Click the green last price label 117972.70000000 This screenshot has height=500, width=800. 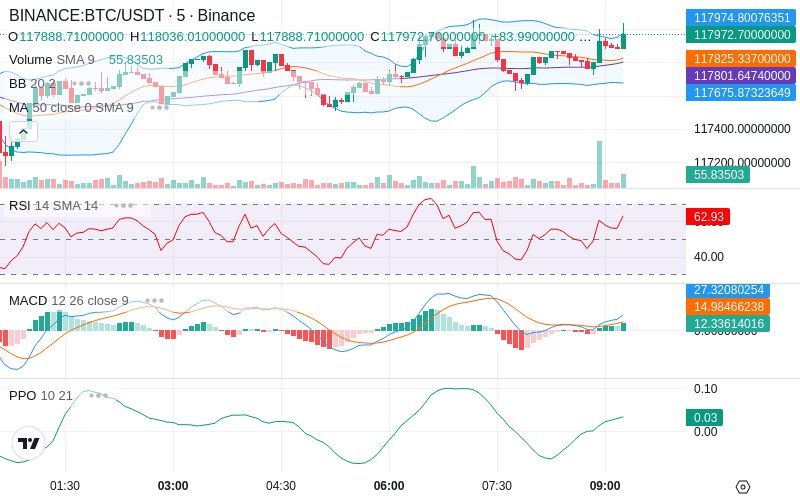click(741, 35)
